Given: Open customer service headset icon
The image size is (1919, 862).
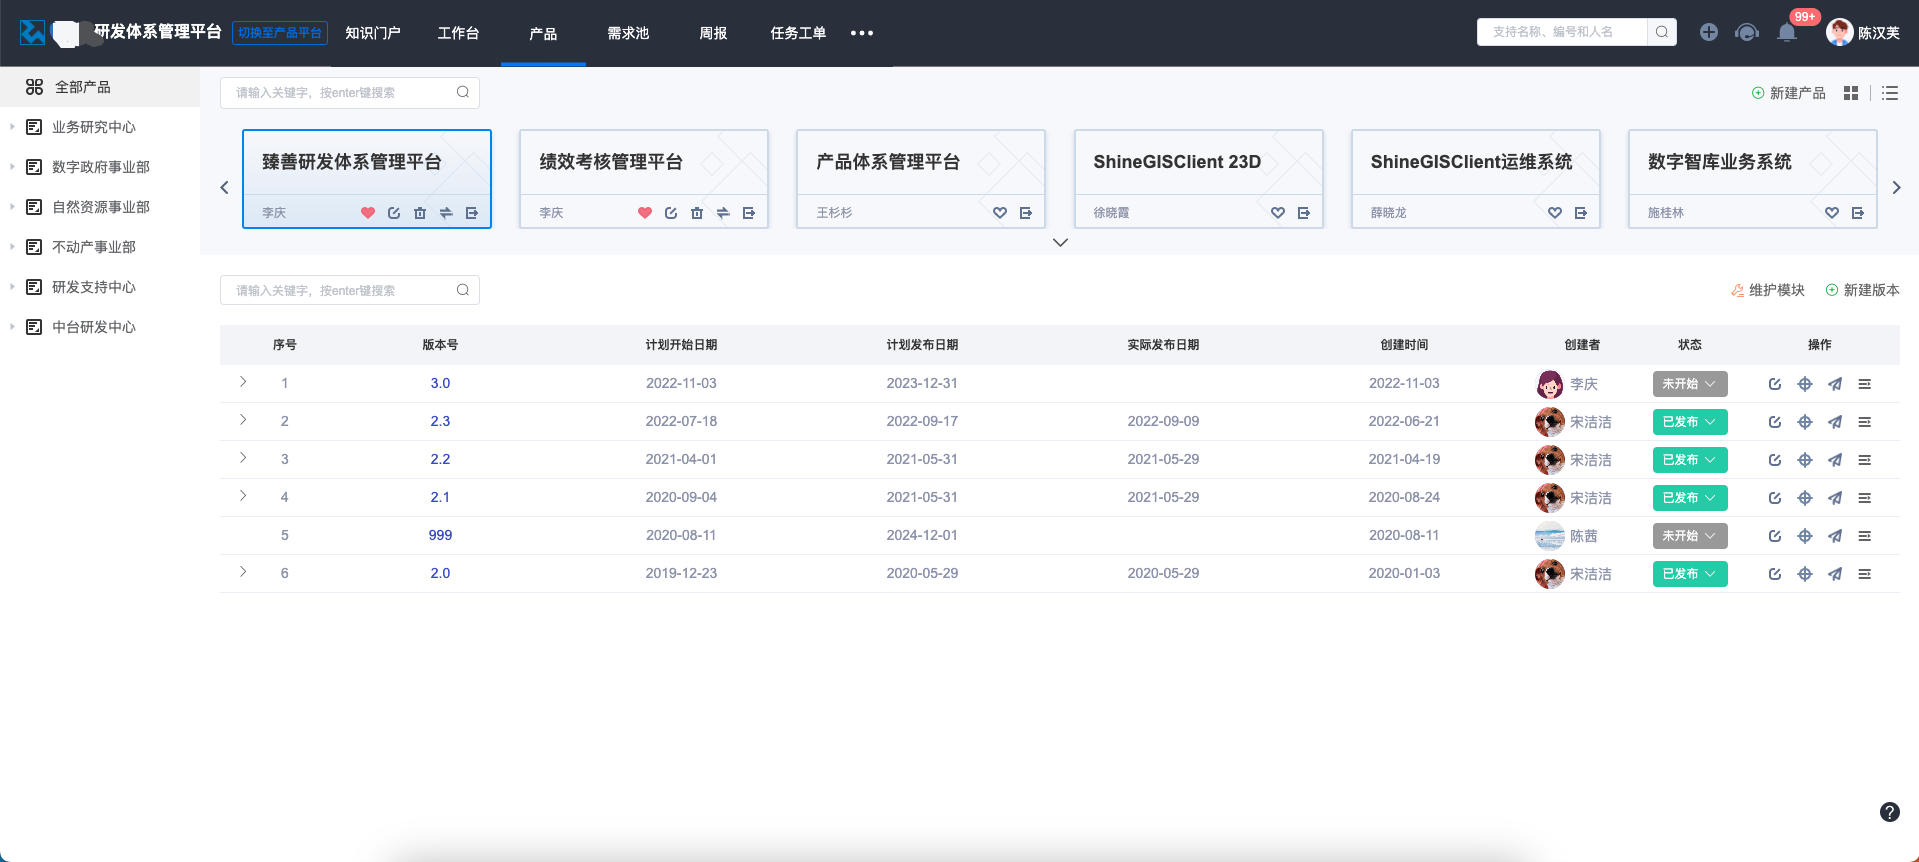Looking at the screenshot, I should 1747,32.
